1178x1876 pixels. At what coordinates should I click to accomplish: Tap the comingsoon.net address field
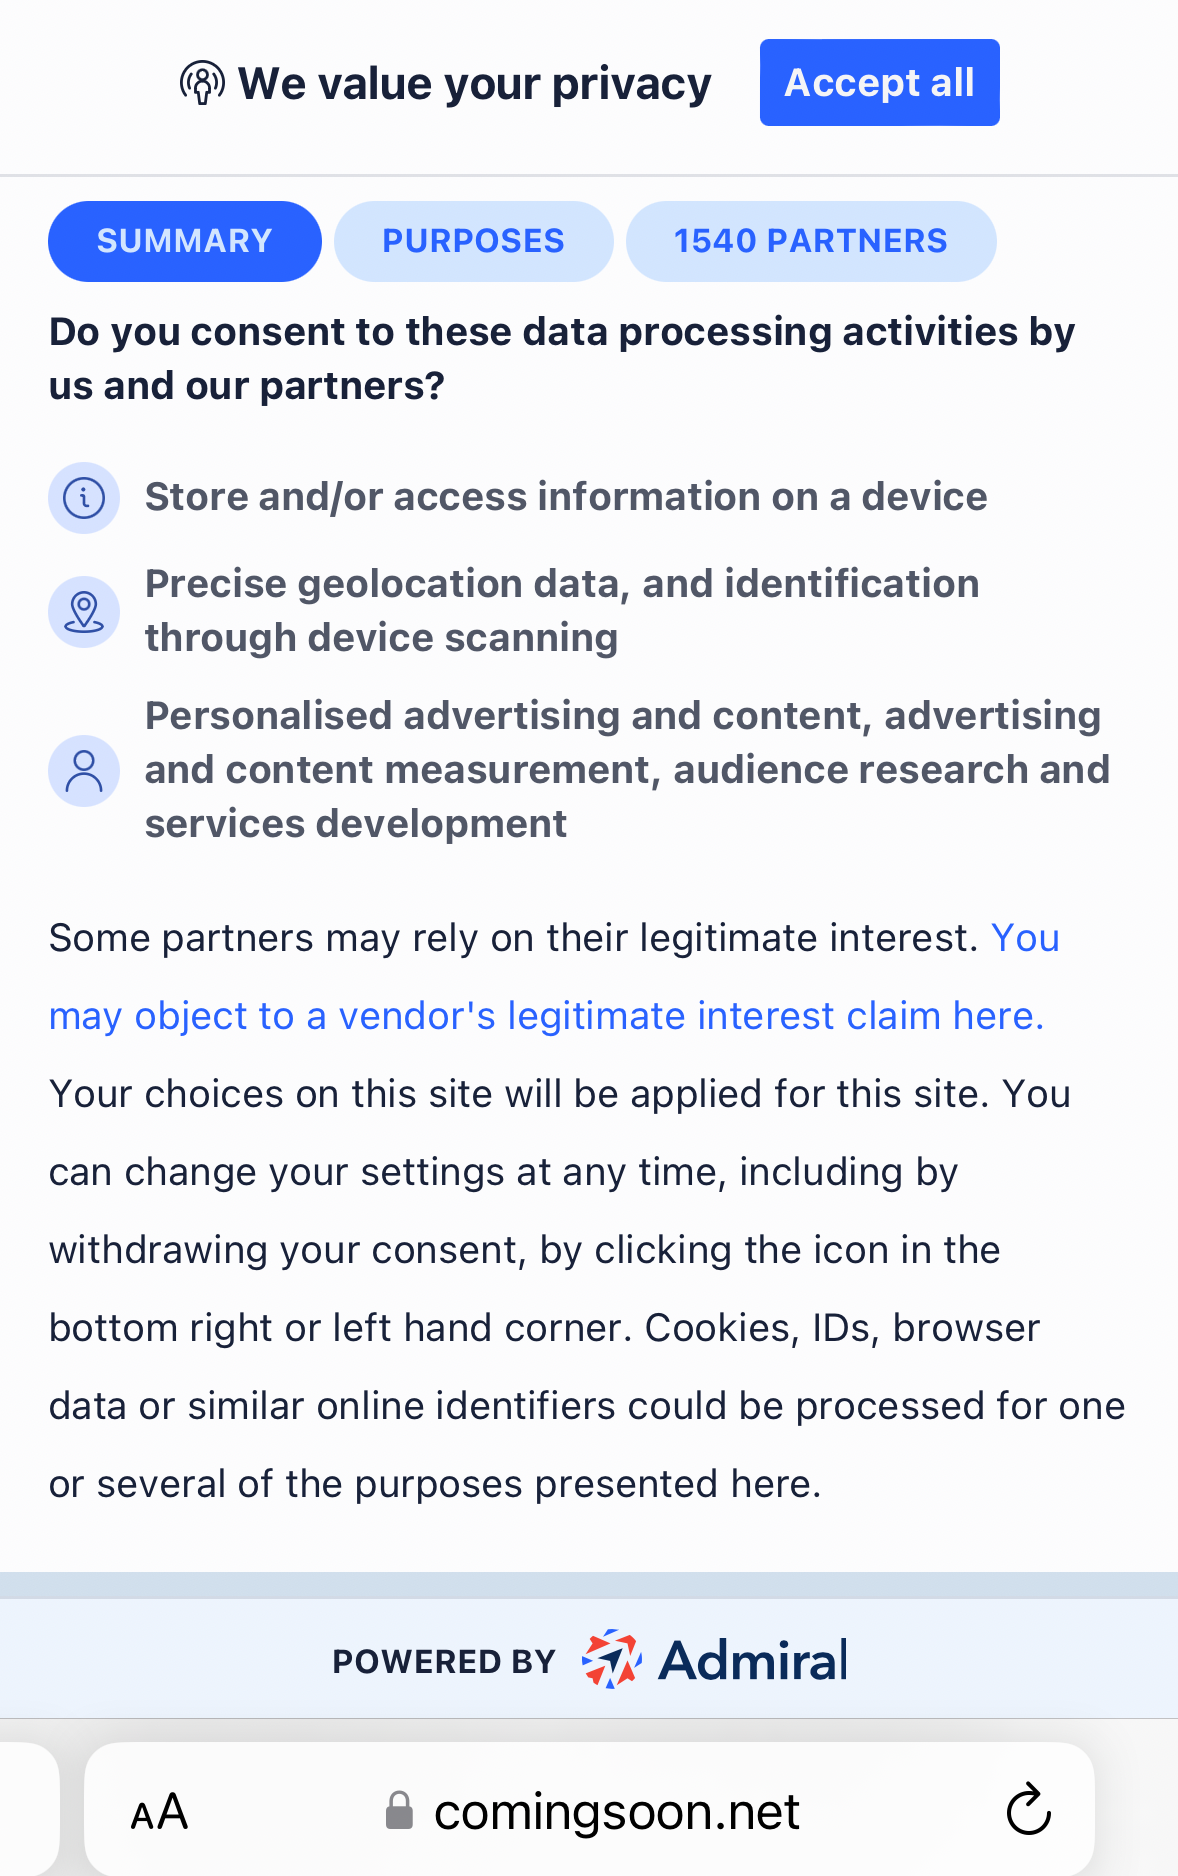pos(589,1810)
